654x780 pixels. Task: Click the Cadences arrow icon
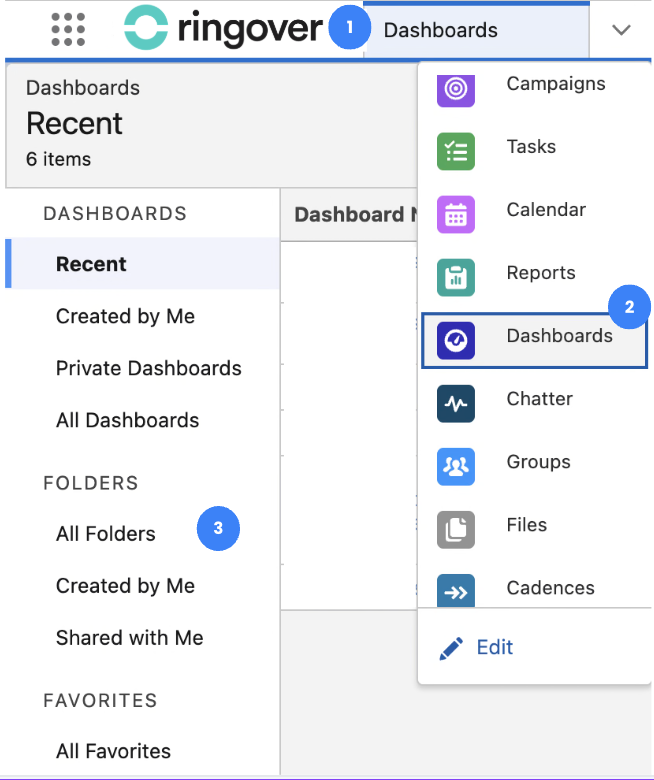pos(456,590)
